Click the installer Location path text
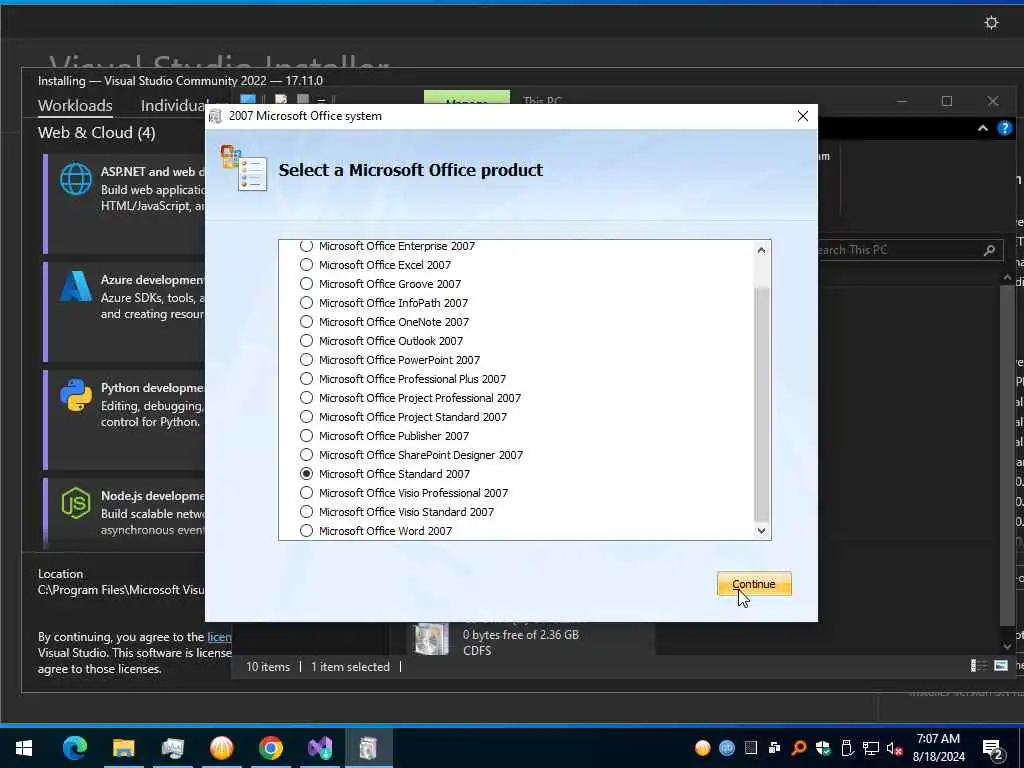1024x768 pixels. (121, 590)
